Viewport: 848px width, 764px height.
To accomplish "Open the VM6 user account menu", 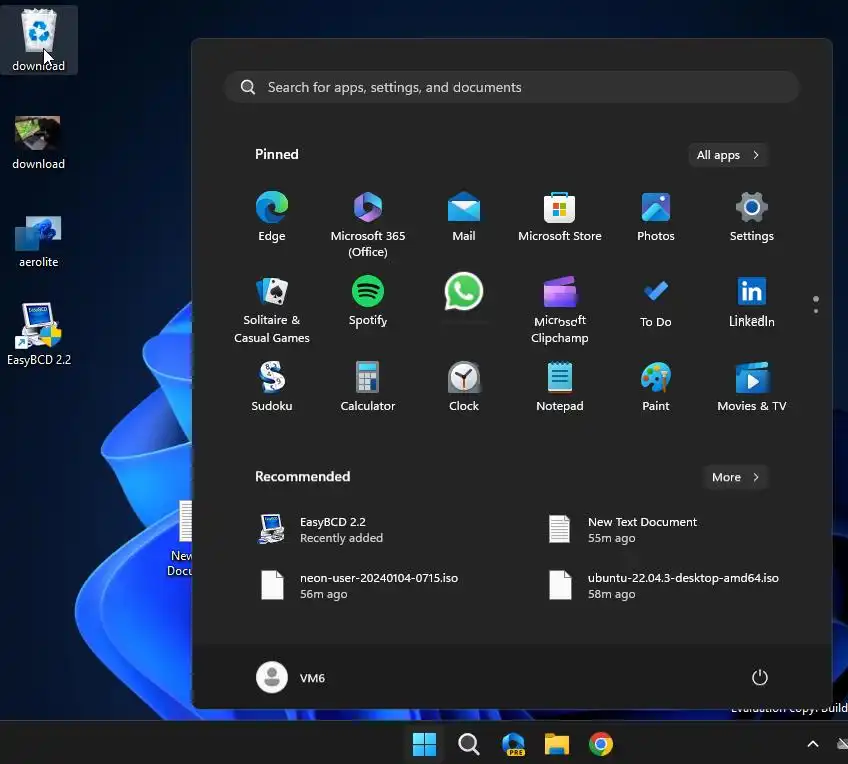I will coord(291,677).
